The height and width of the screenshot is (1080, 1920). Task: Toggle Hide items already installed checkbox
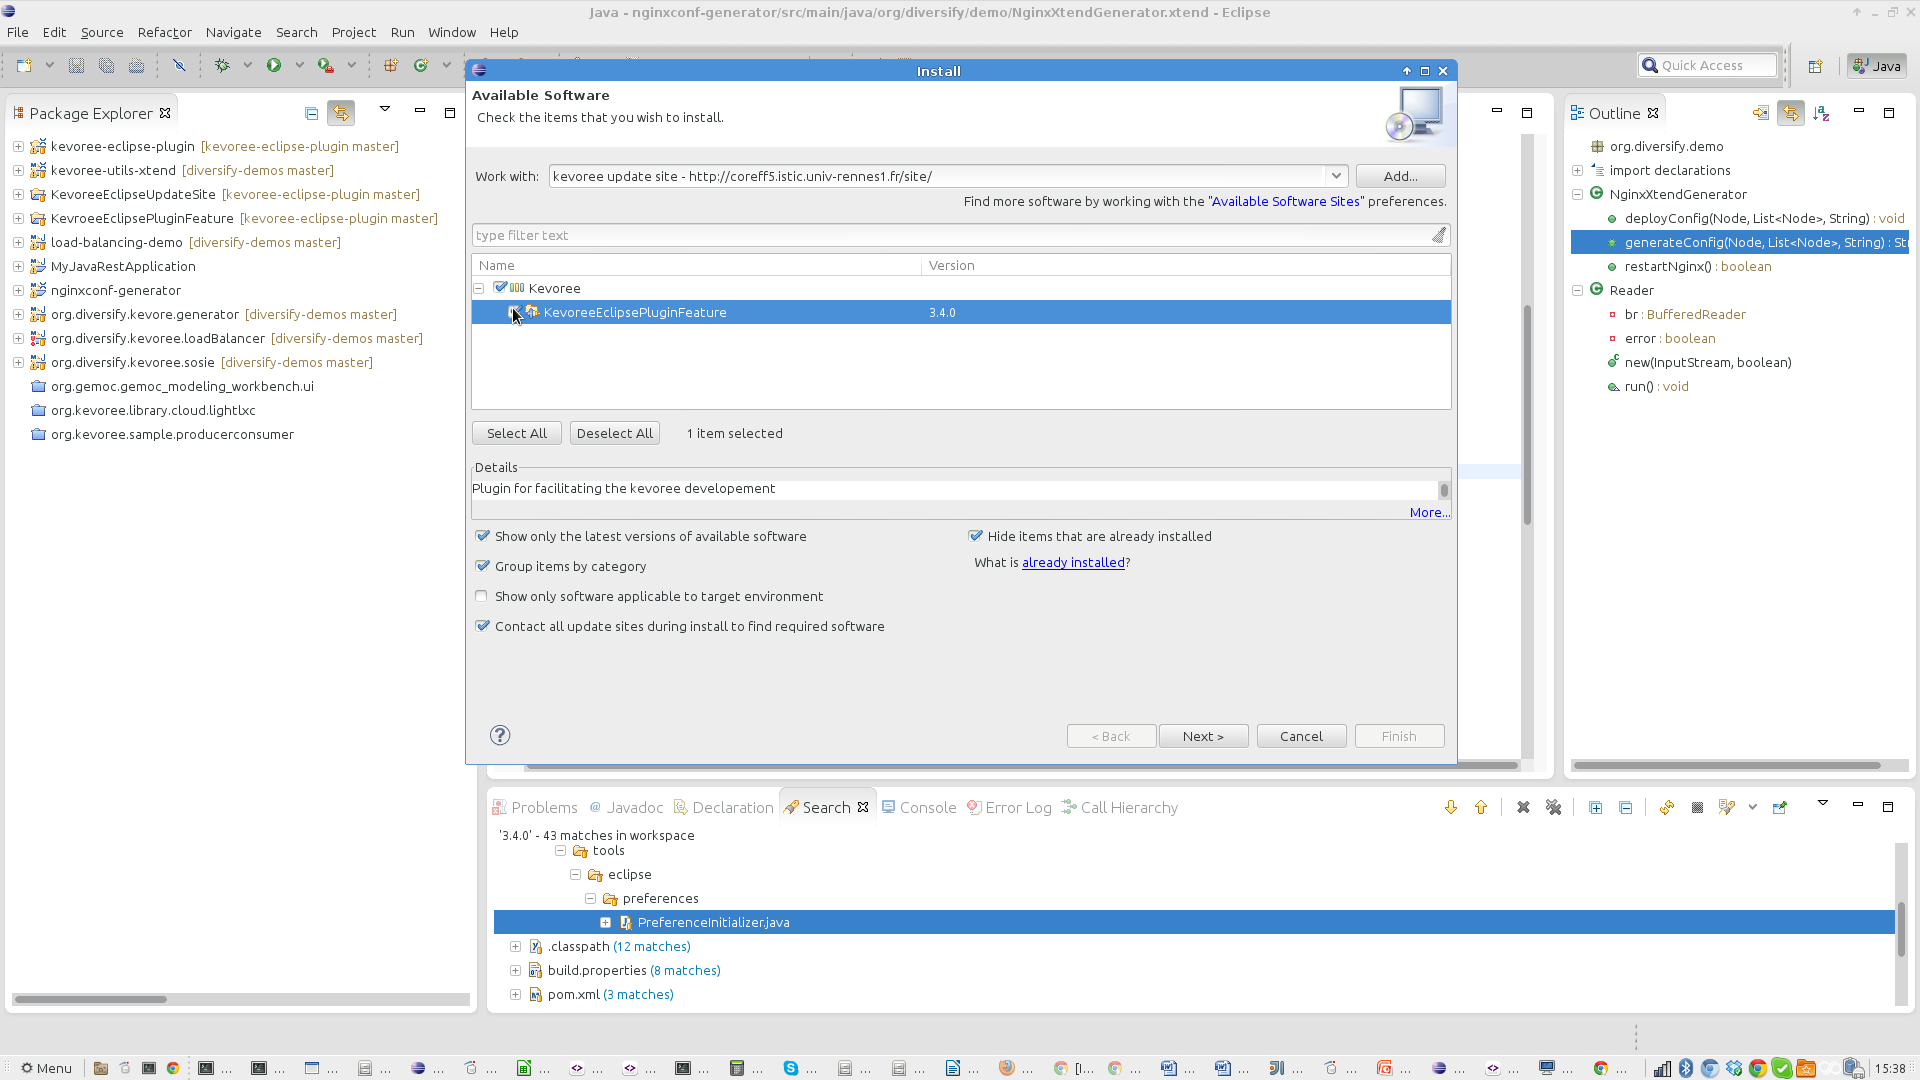click(x=975, y=536)
